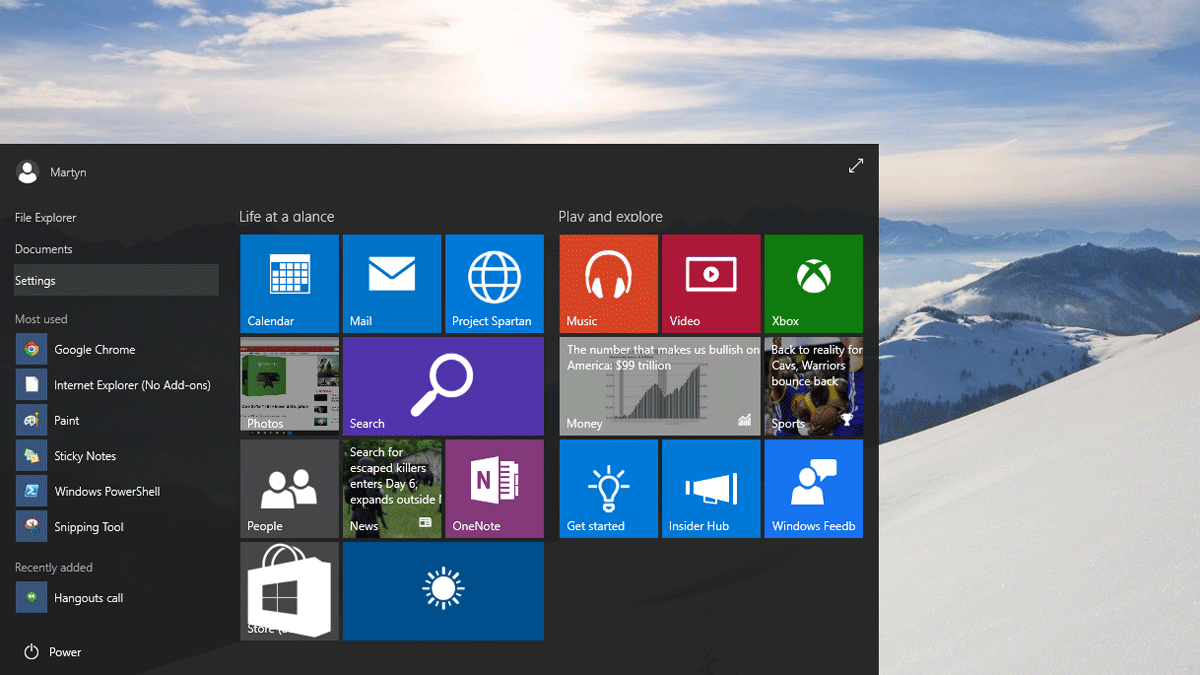Expand the Start menu to full screen
The image size is (1200, 675).
coord(856,166)
